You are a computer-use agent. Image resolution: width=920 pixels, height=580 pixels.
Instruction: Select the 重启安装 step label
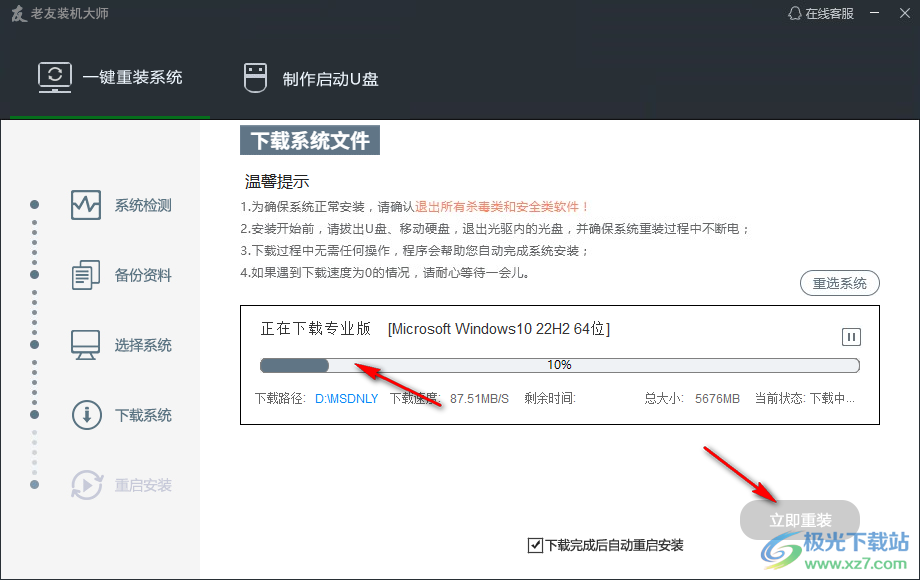click(x=143, y=485)
